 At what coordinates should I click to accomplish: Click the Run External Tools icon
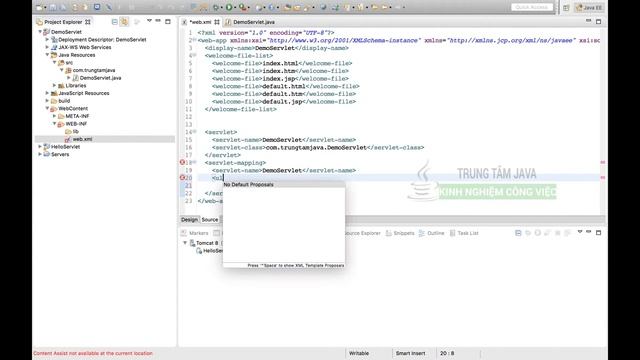[x=243, y=7]
